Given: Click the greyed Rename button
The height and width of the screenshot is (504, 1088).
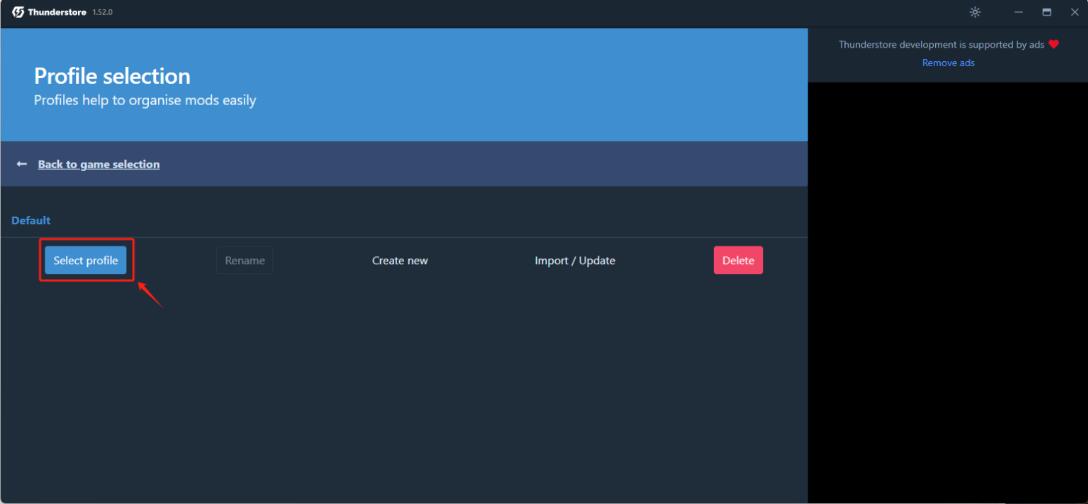Looking at the screenshot, I should tap(244, 260).
